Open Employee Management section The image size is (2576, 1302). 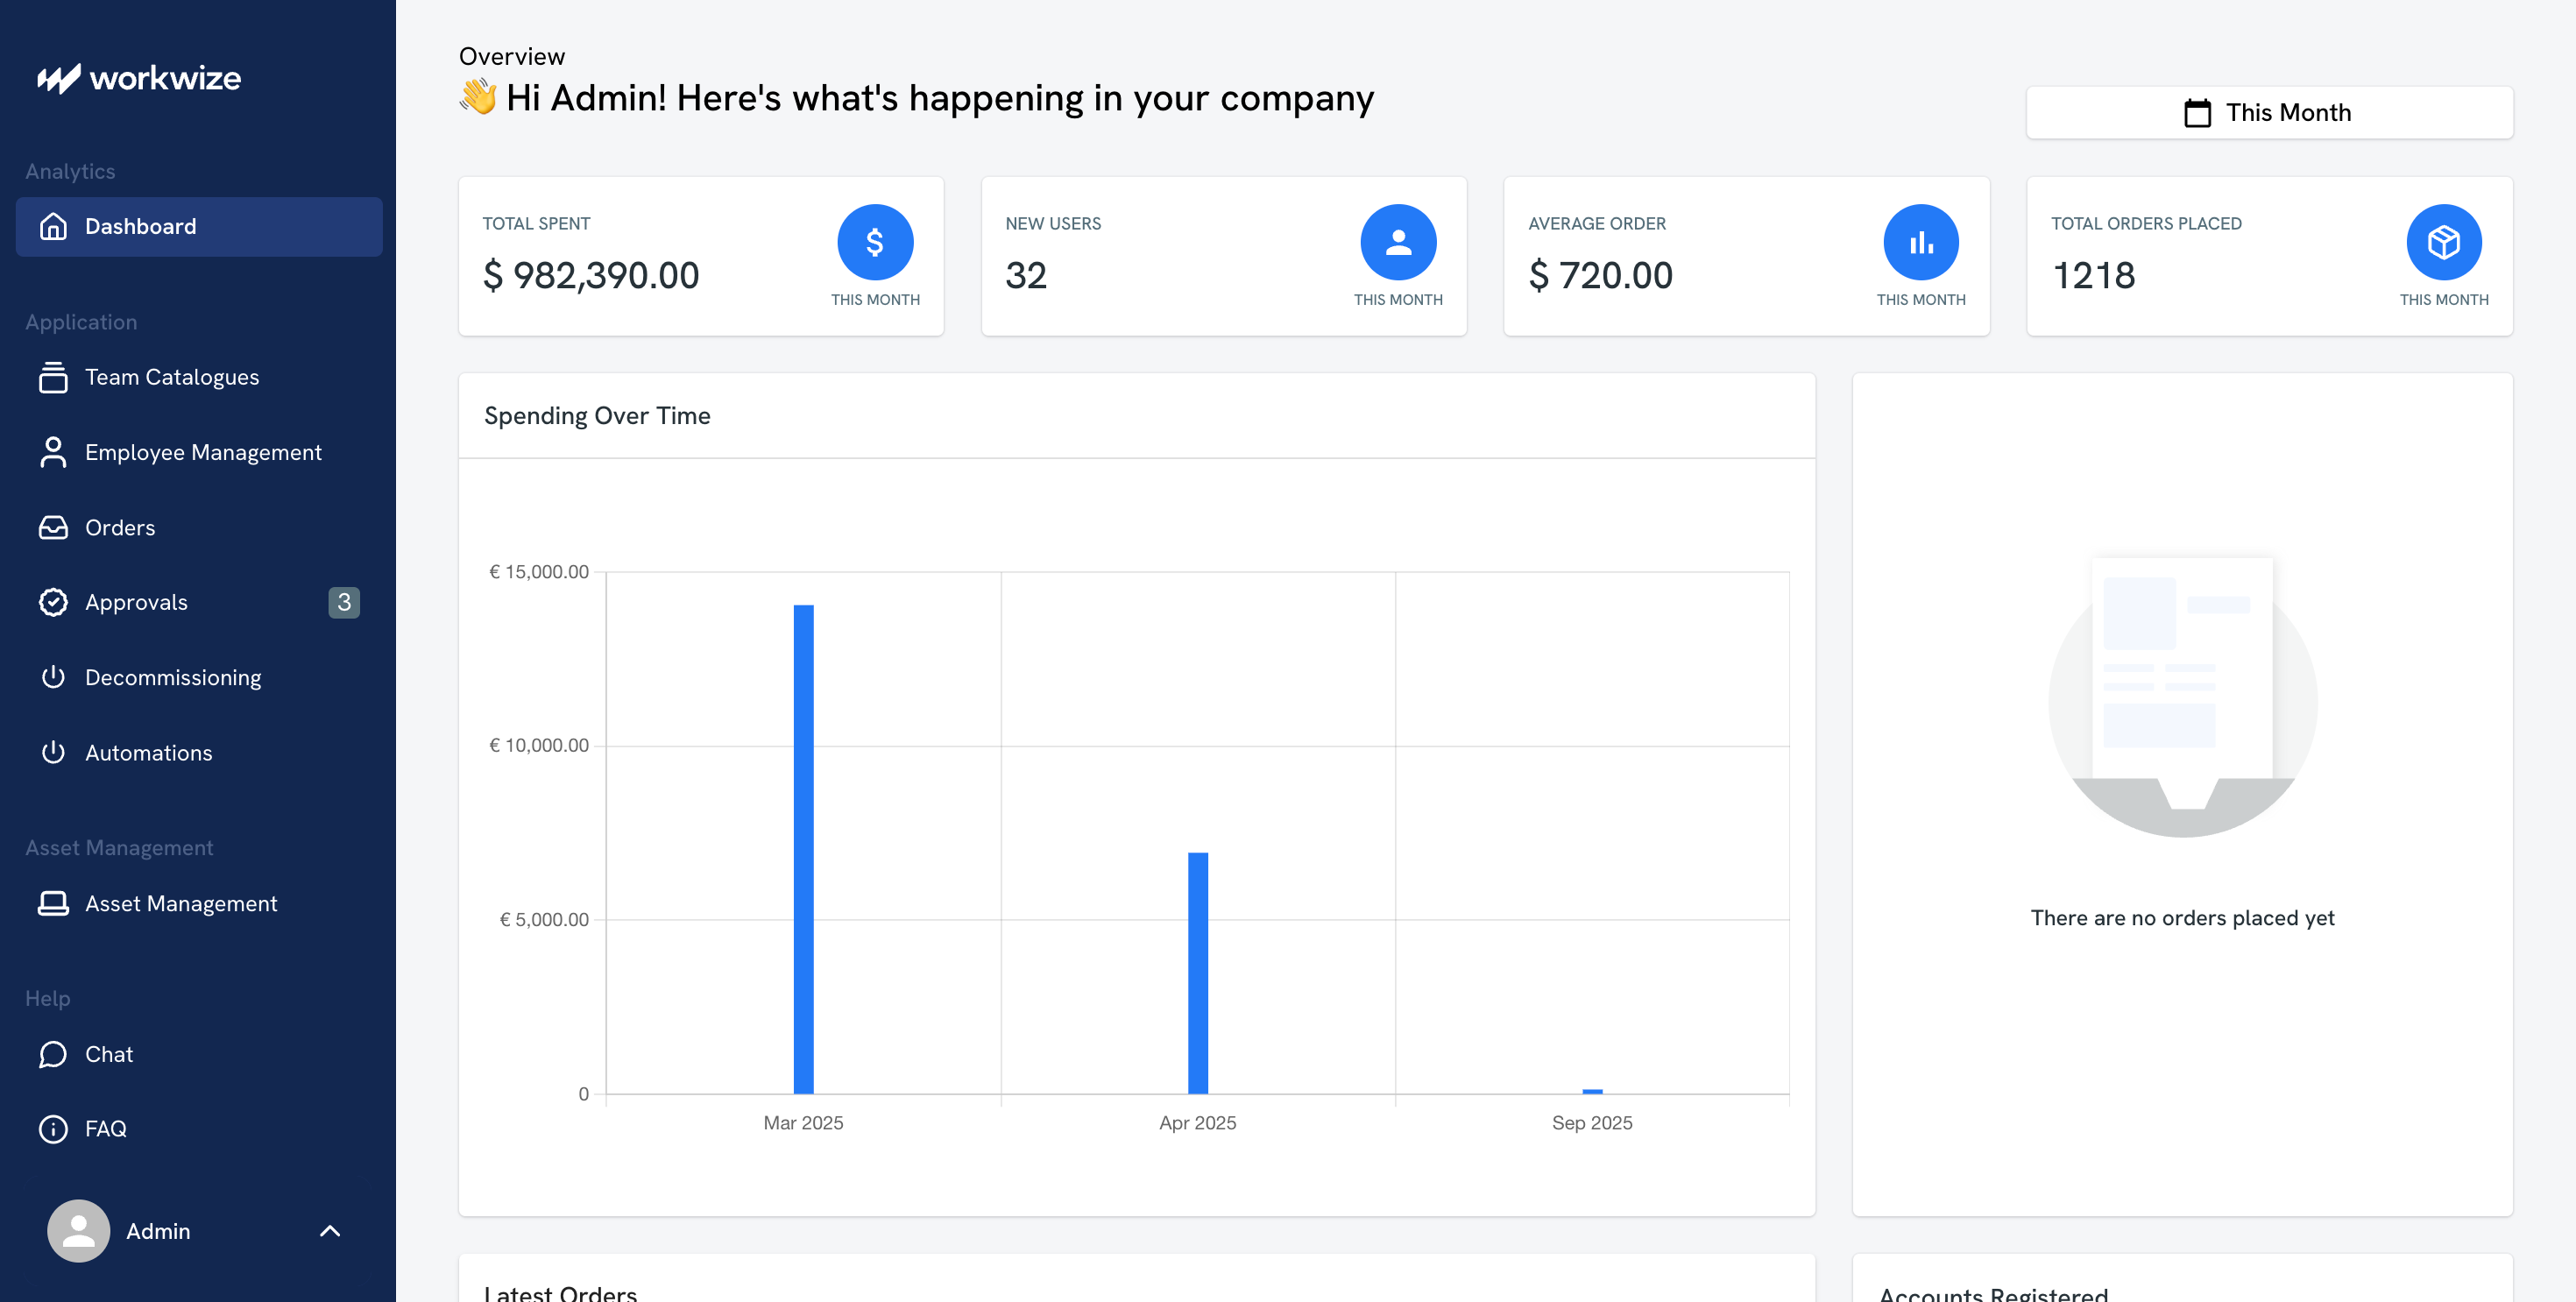[202, 452]
